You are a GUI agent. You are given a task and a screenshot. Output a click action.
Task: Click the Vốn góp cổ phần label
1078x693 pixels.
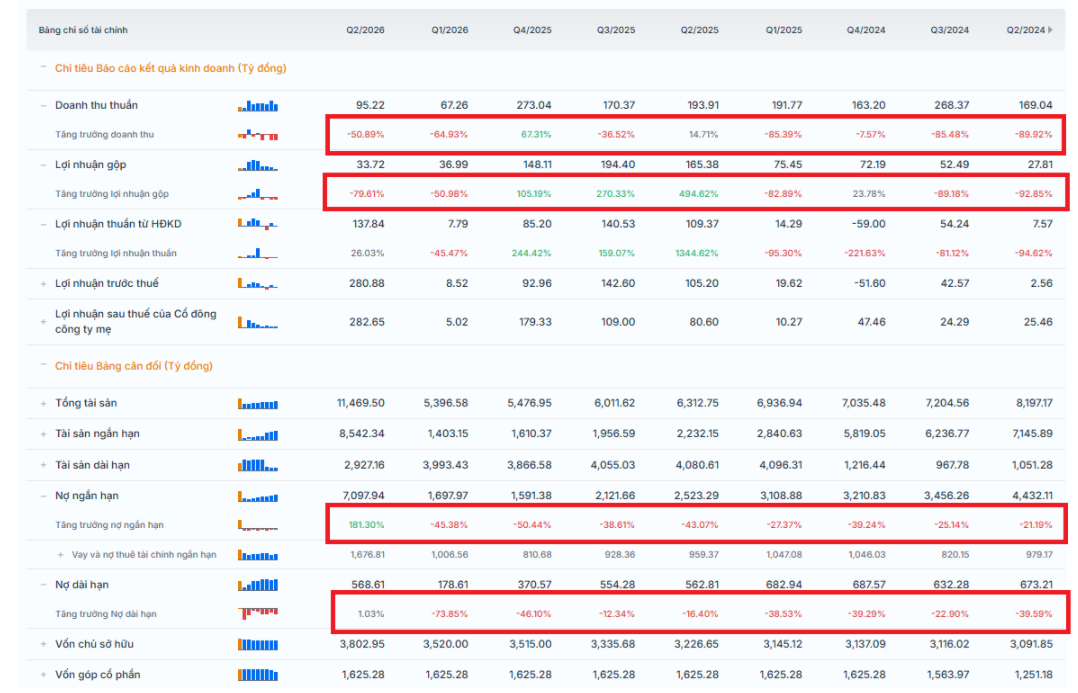98,674
